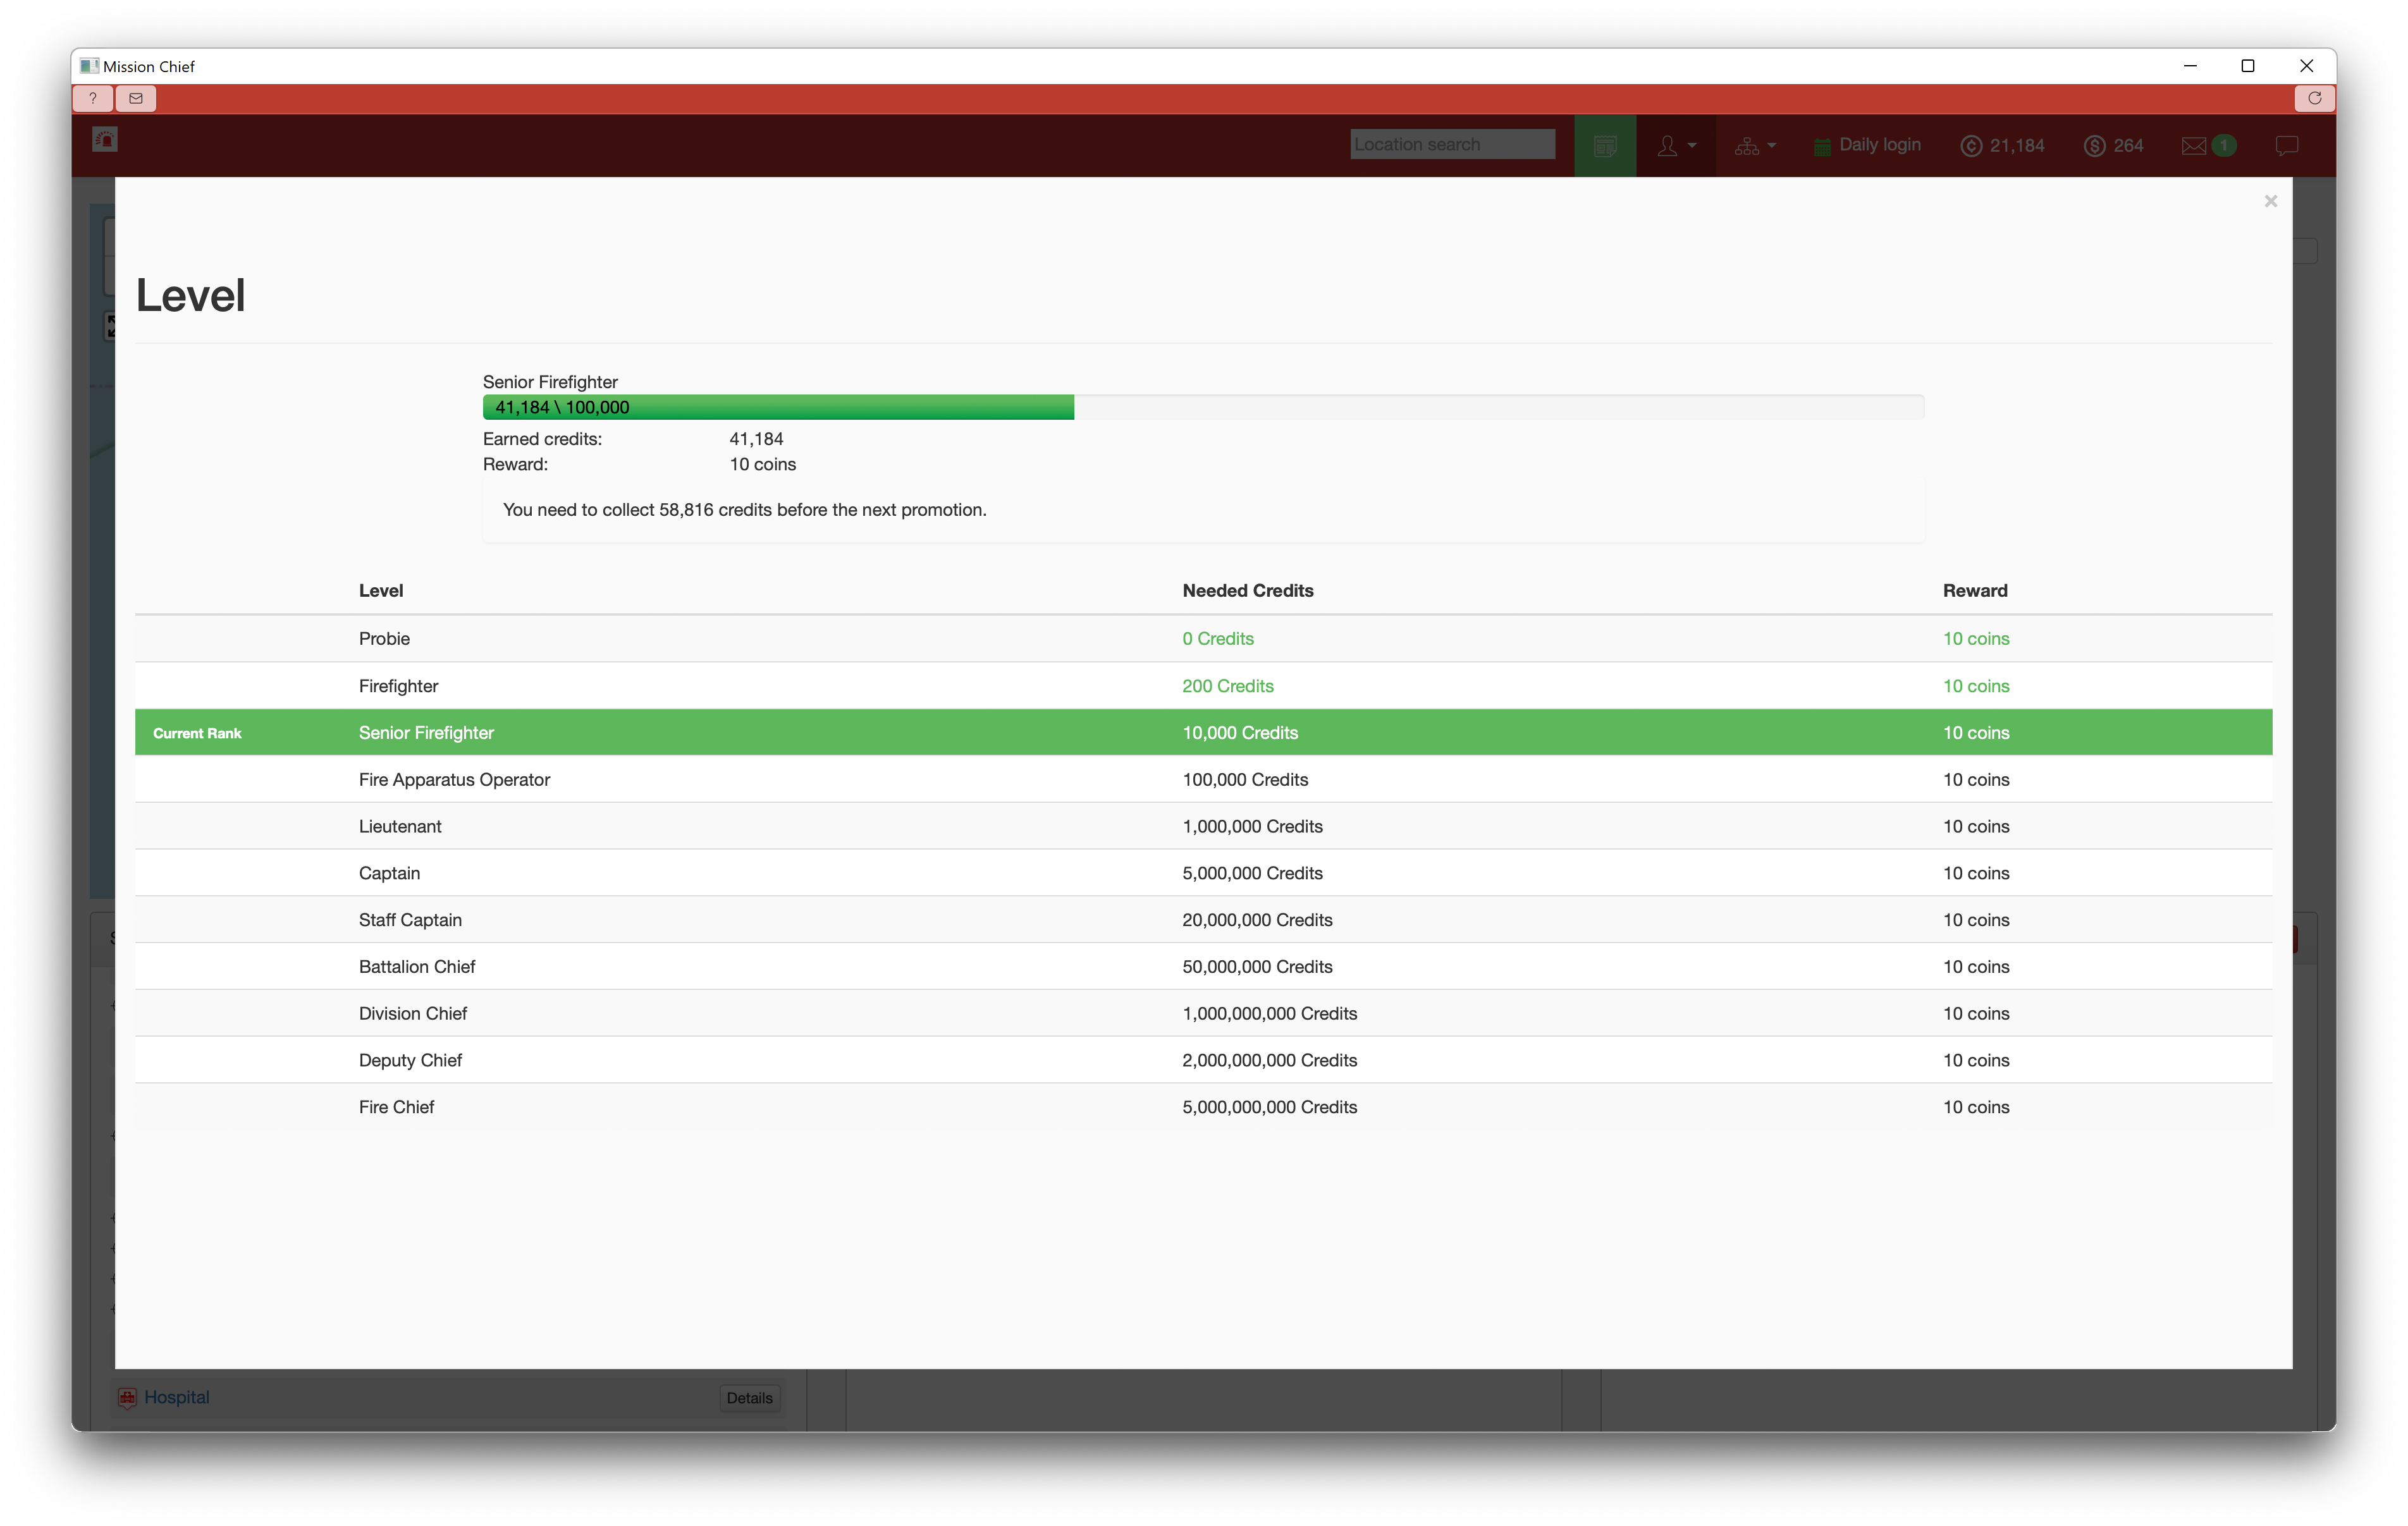This screenshot has height=1526, width=2408.
Task: Click the Needed Credits column header
Action: tap(1247, 591)
